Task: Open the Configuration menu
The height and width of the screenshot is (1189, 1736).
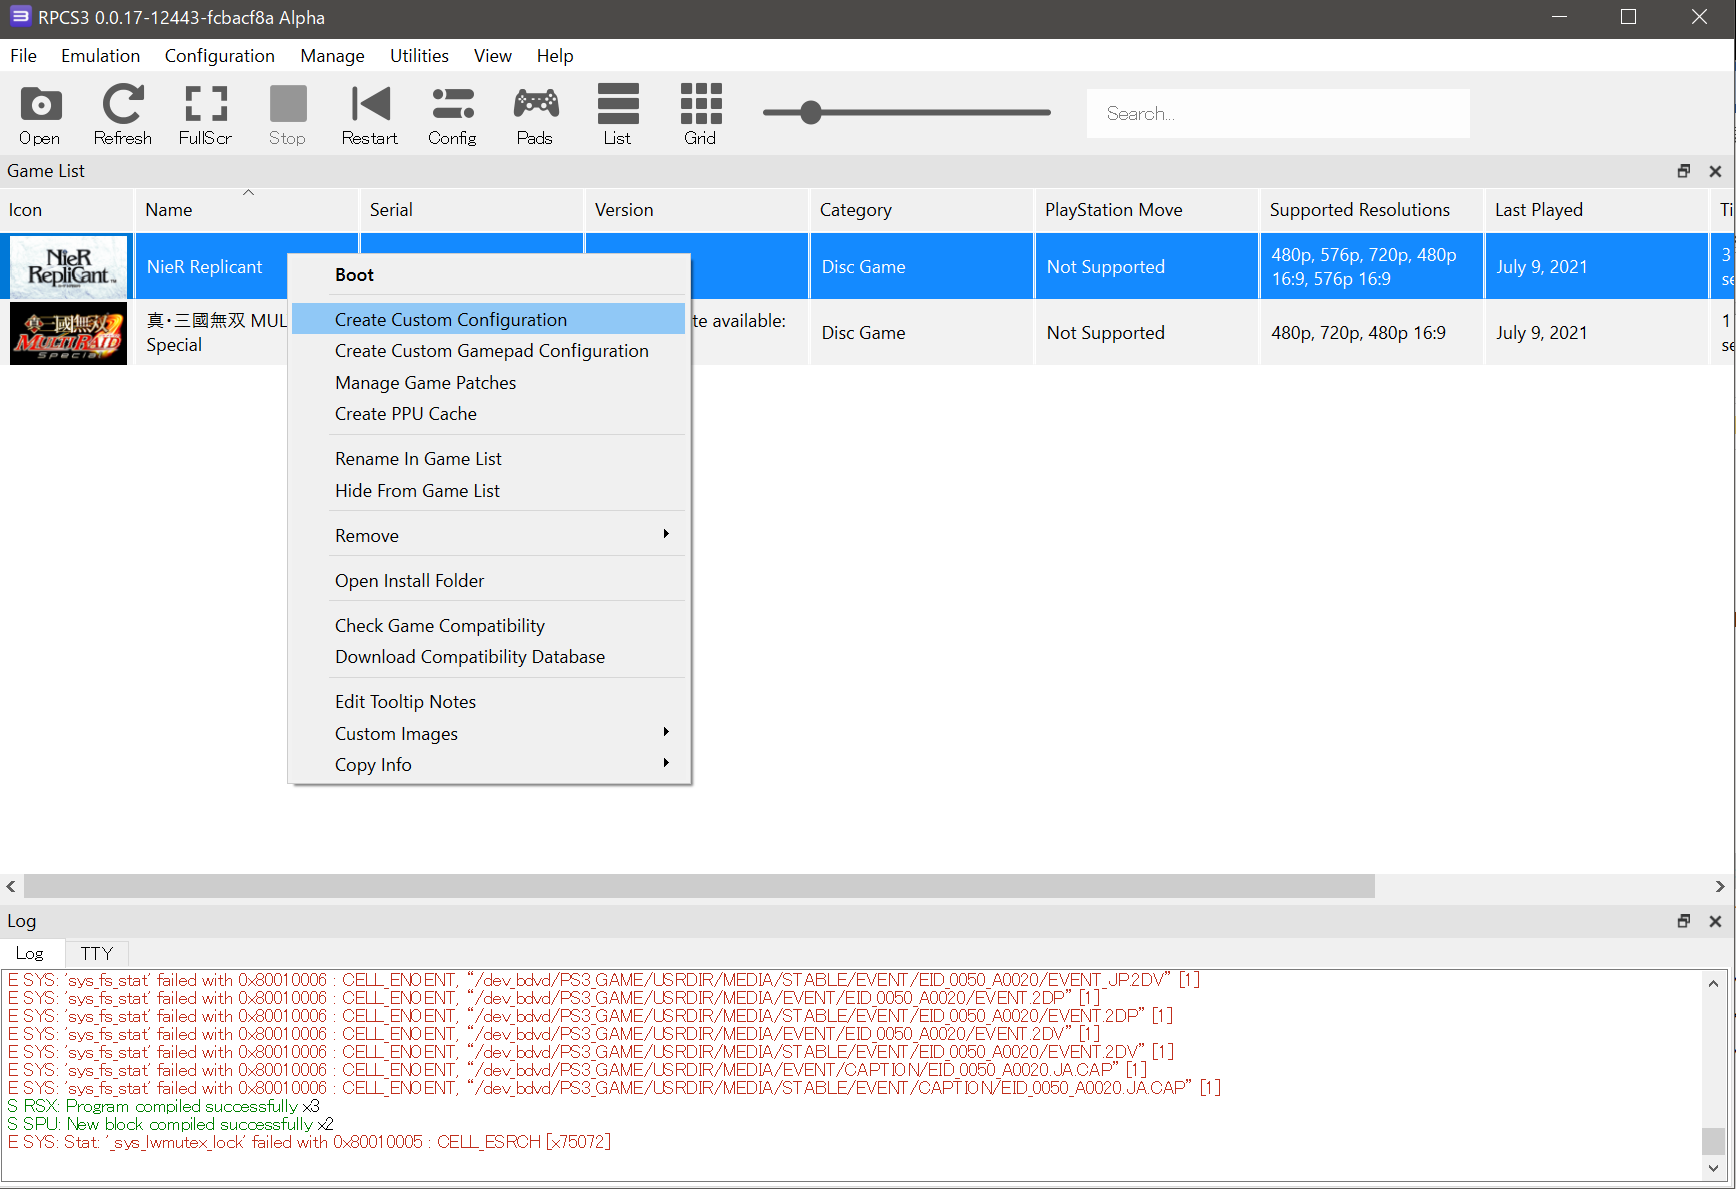Action: [x=219, y=56]
